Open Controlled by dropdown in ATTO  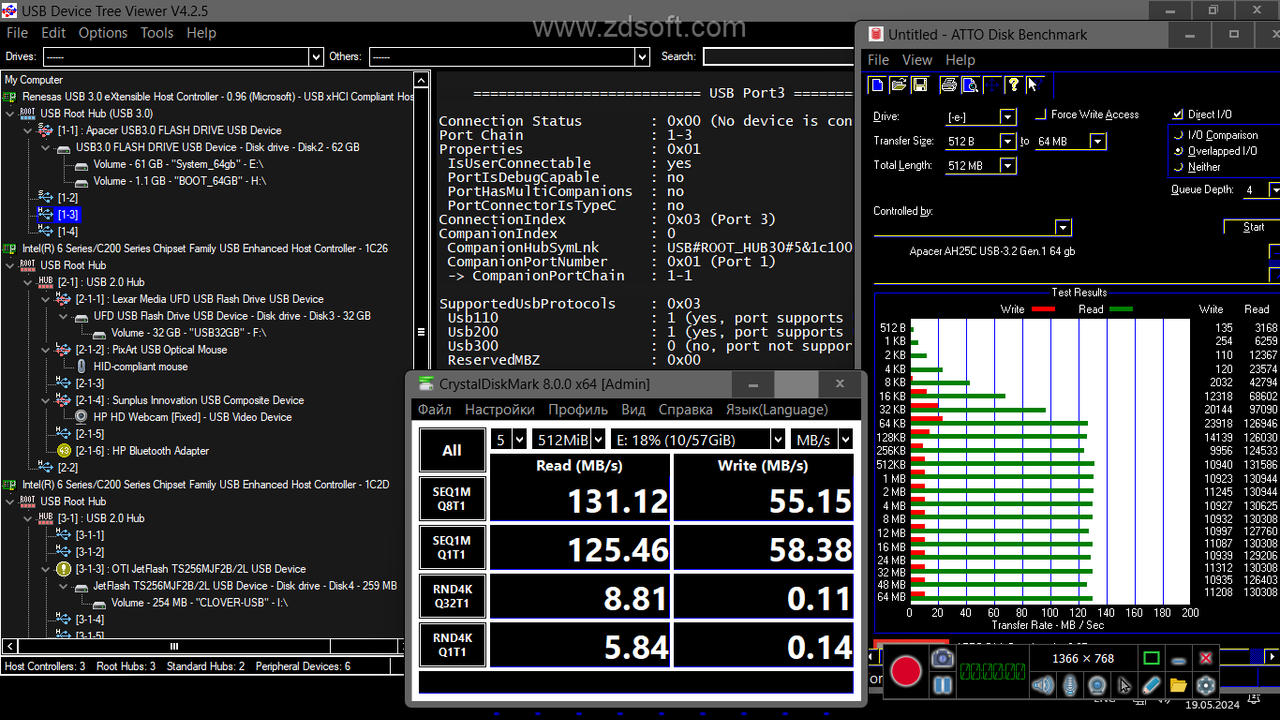click(x=1063, y=228)
